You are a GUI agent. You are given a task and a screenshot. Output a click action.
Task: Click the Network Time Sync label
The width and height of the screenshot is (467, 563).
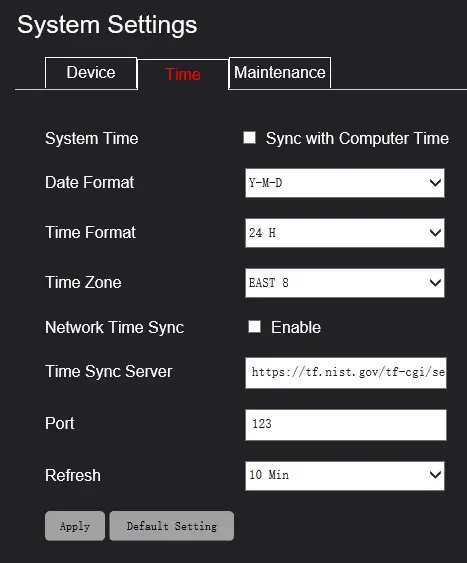[115, 328]
